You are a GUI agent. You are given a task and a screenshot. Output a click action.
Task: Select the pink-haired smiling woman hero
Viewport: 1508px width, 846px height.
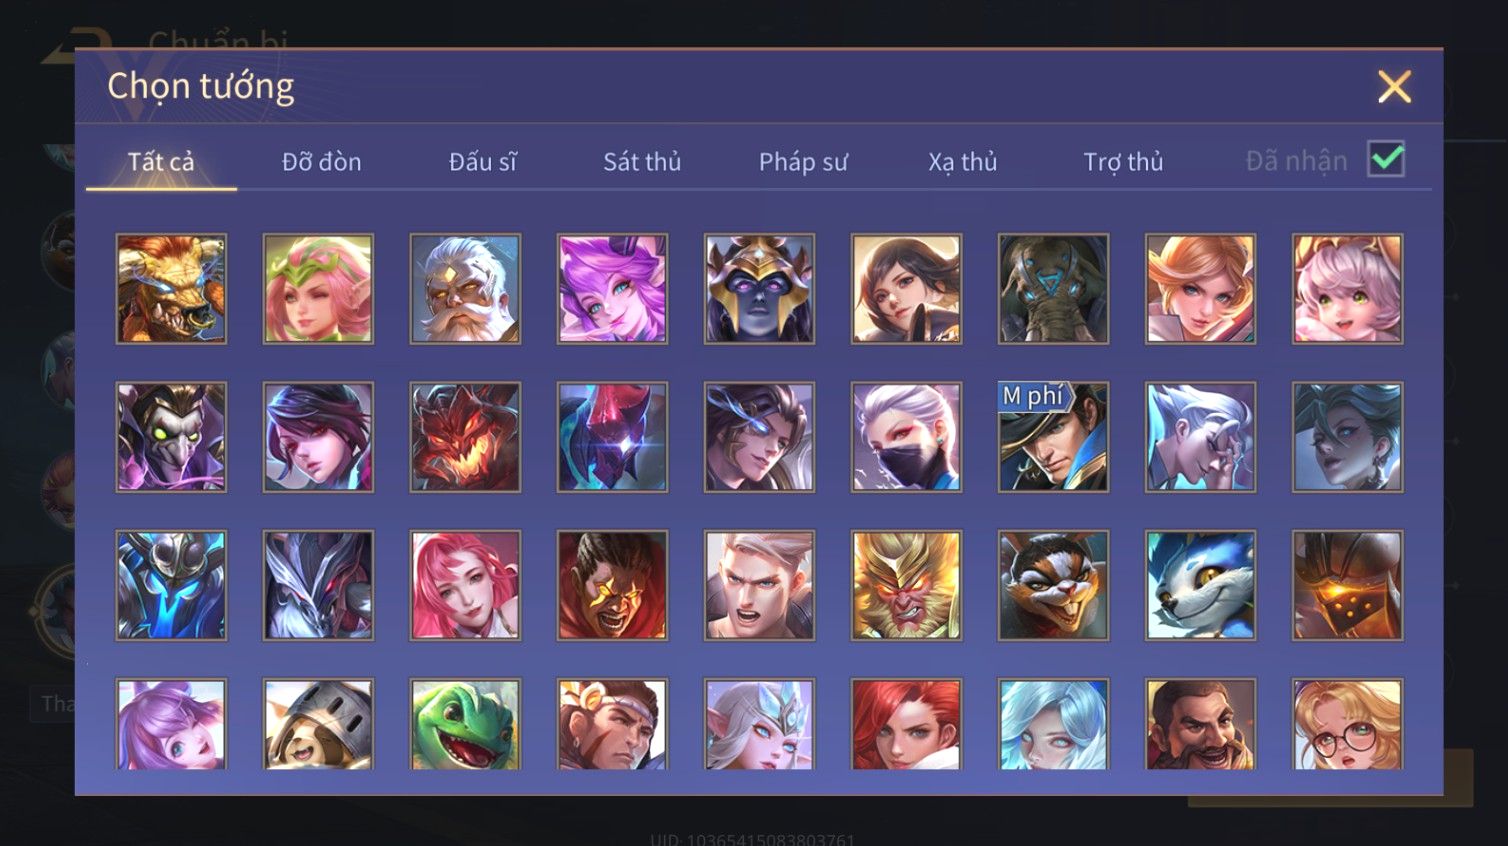click(465, 585)
